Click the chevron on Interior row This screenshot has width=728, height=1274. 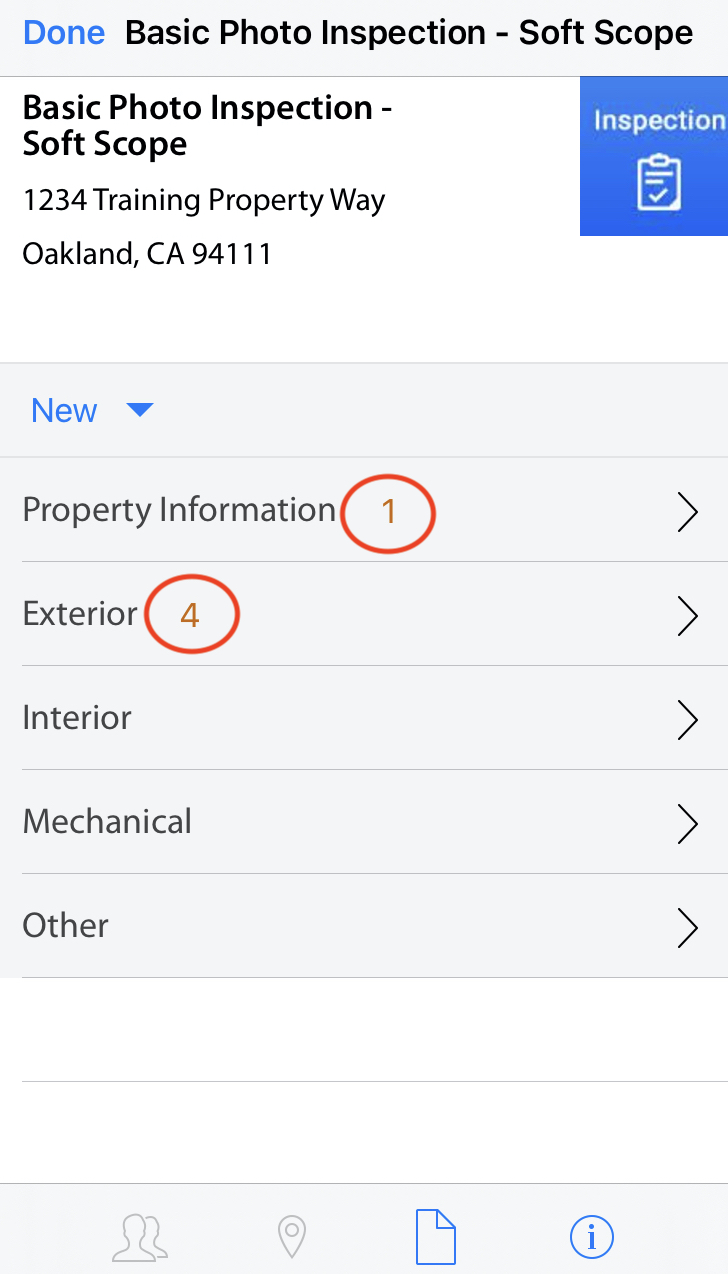tap(687, 720)
